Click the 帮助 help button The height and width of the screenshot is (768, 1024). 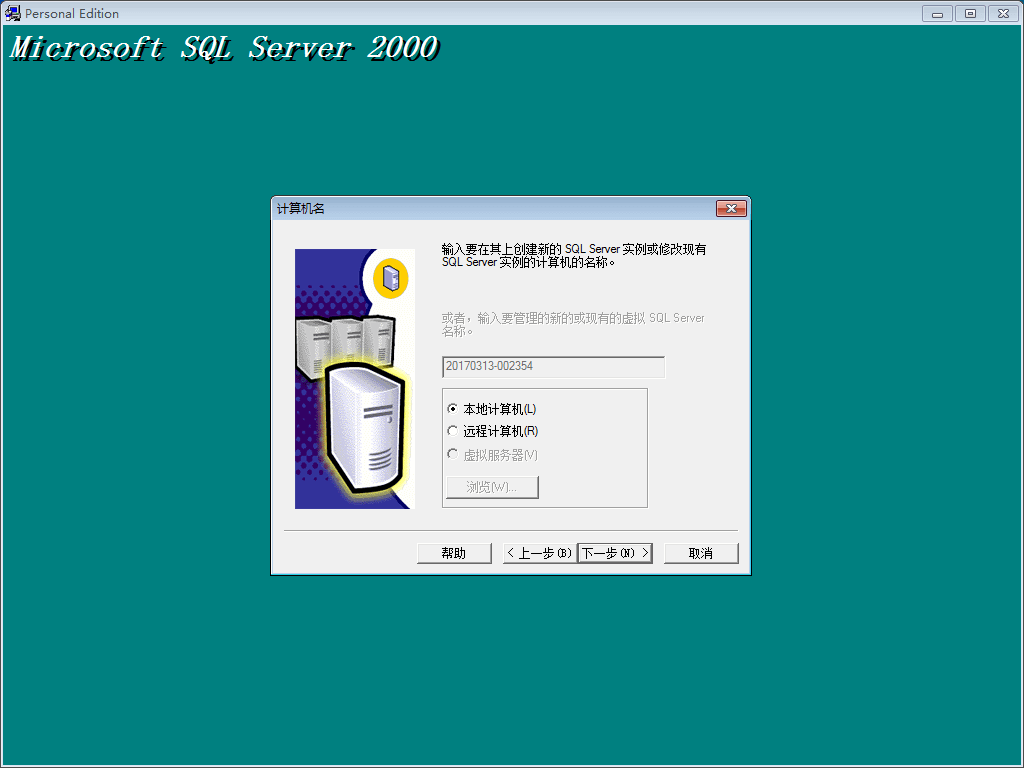(454, 552)
